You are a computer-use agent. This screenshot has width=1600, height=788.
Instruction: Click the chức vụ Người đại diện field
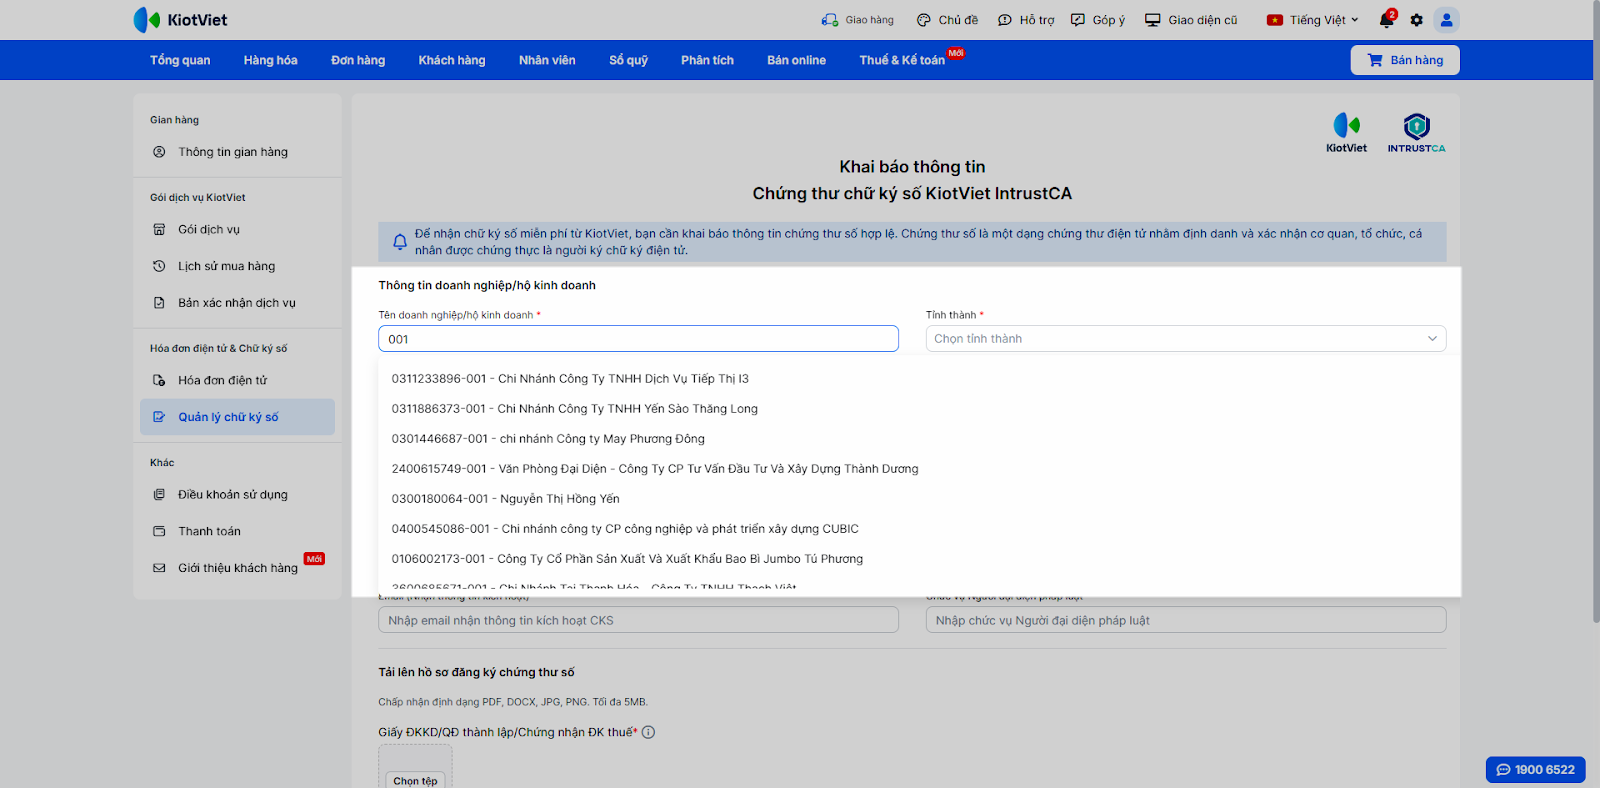1186,620
